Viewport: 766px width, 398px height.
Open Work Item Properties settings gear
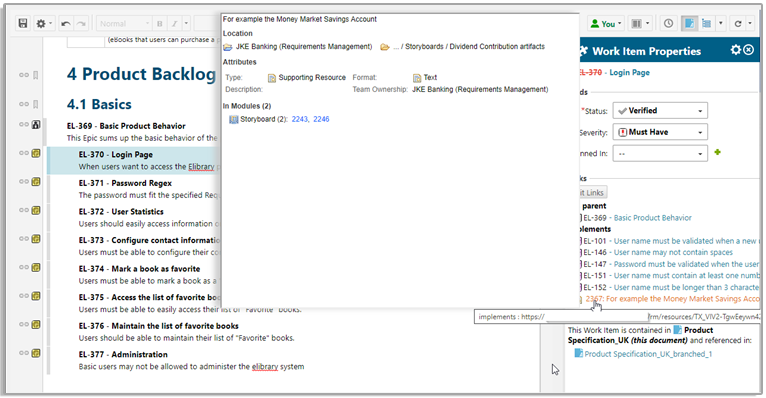click(736, 50)
